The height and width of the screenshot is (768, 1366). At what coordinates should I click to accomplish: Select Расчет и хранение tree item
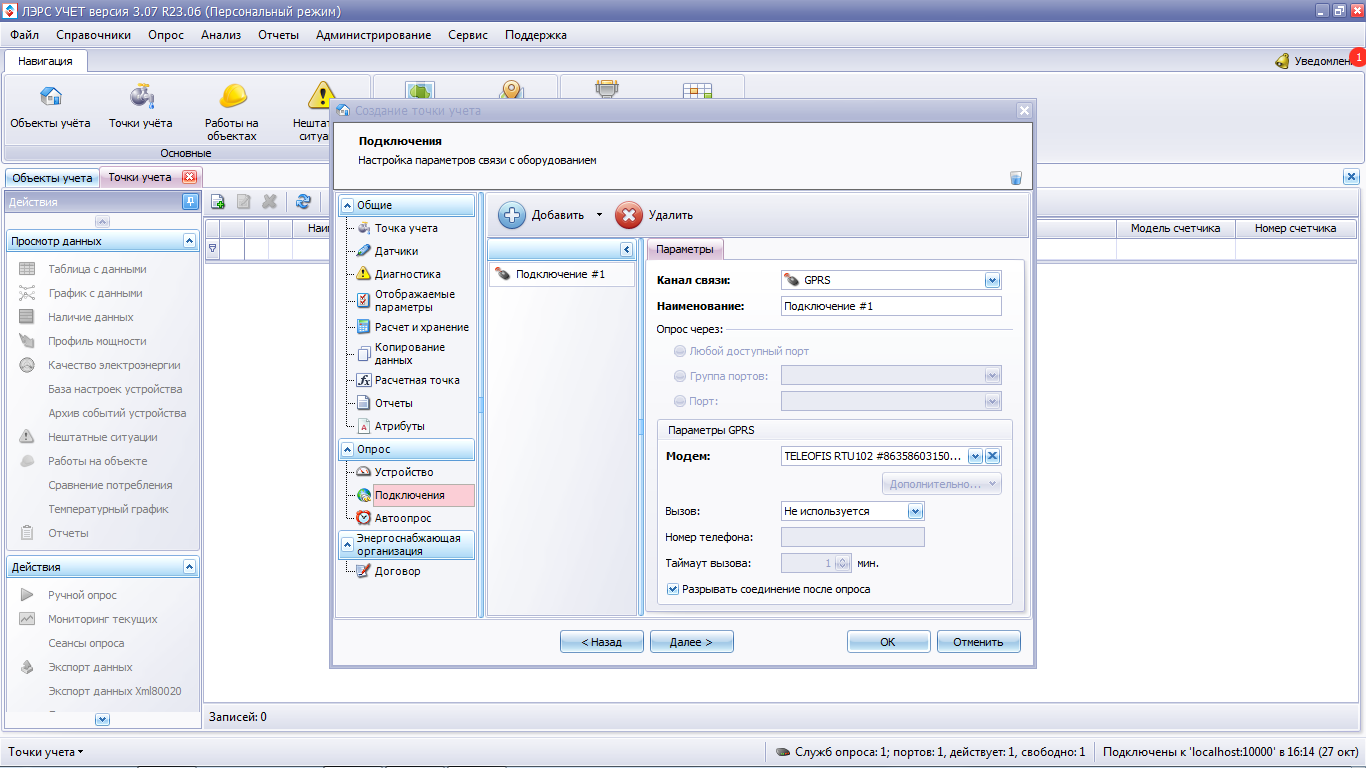click(x=421, y=327)
